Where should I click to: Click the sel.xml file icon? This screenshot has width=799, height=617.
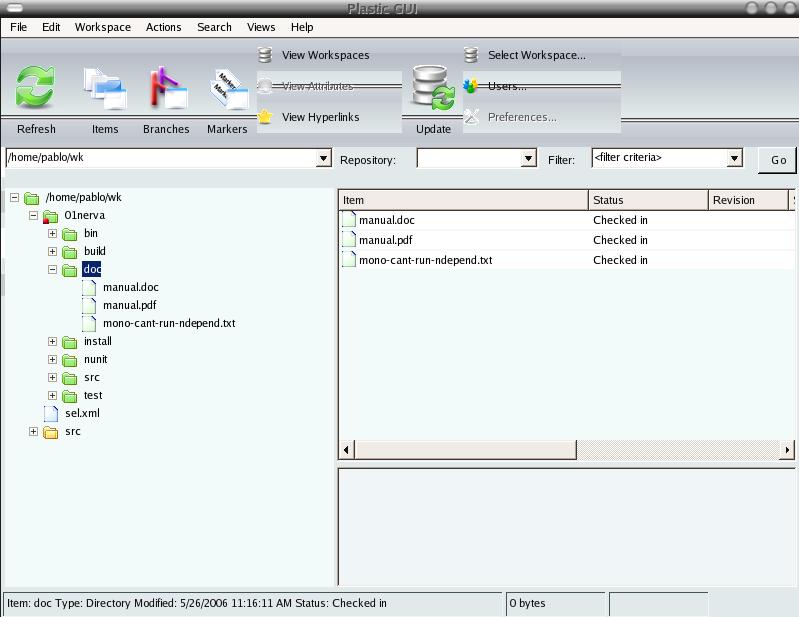coord(51,413)
